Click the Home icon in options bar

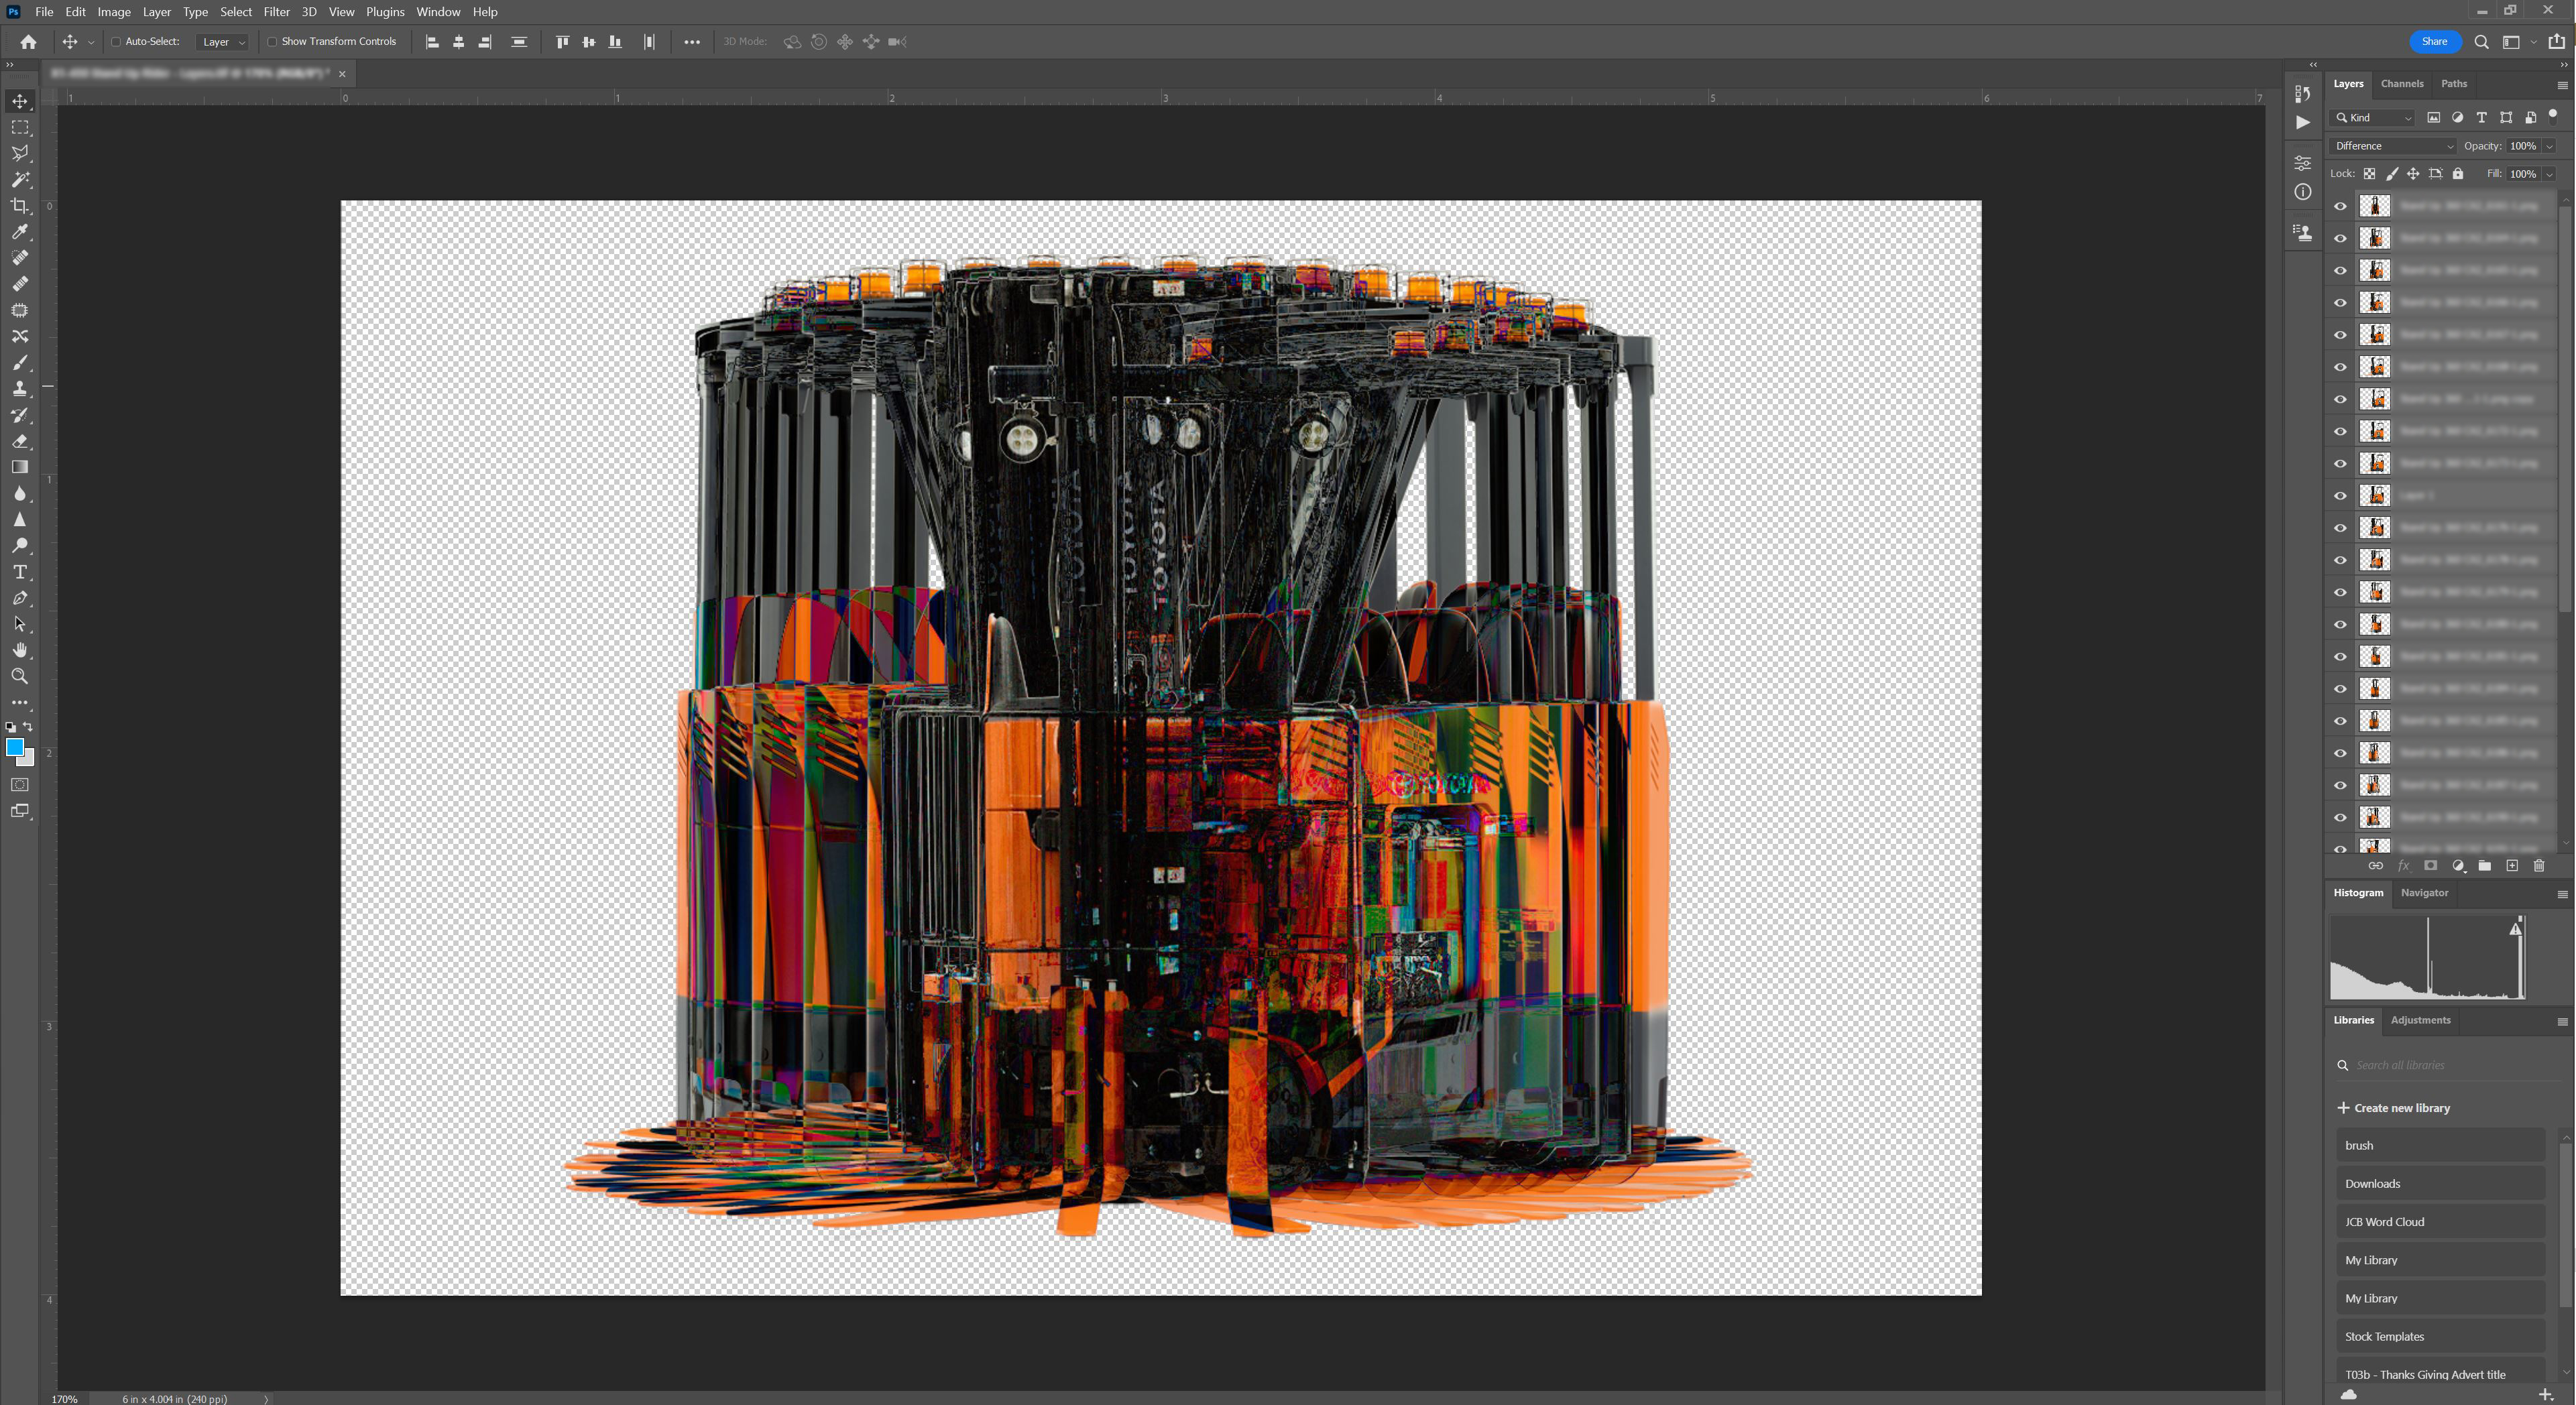[x=28, y=42]
